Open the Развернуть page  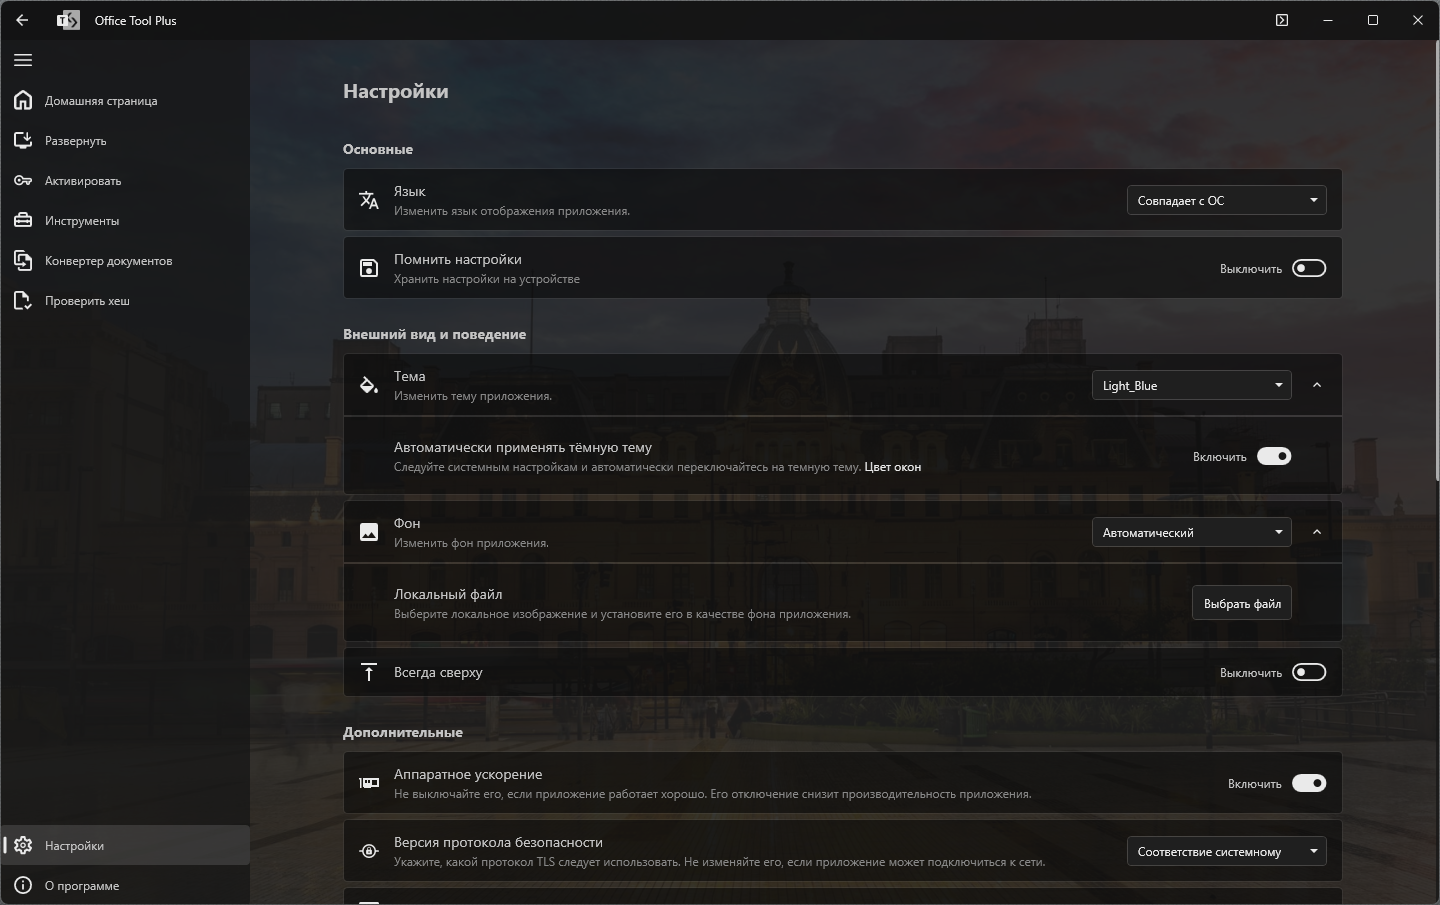[x=125, y=140]
